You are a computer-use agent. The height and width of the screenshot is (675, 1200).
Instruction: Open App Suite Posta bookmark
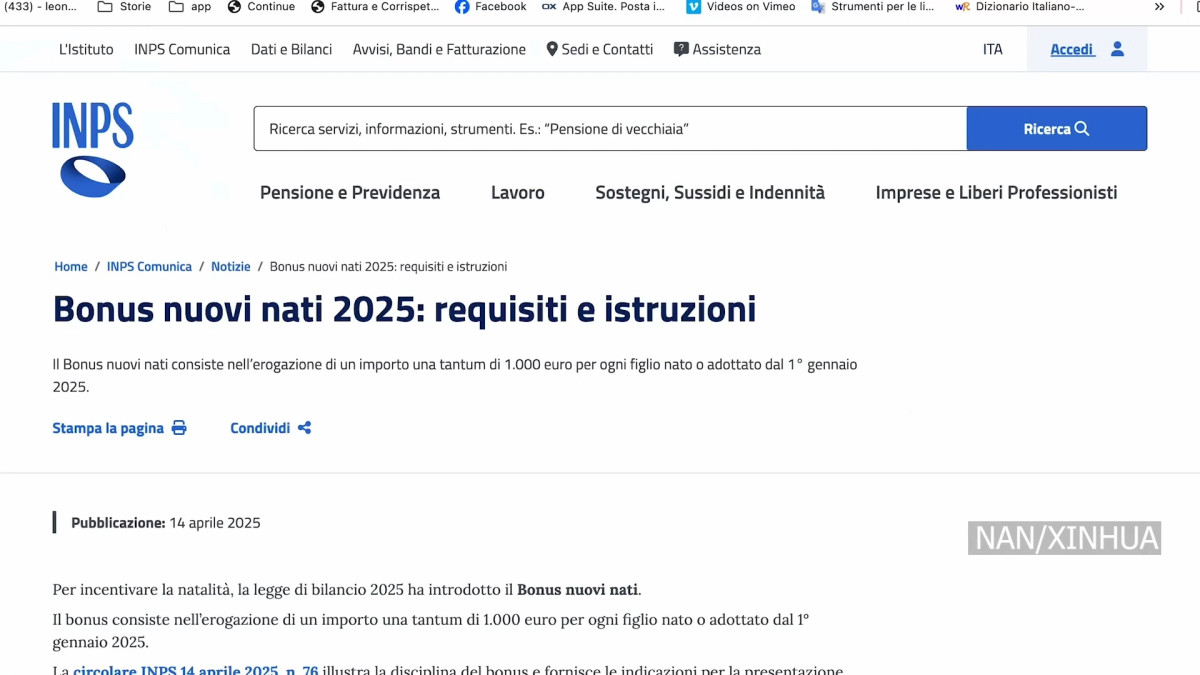pos(603,6)
